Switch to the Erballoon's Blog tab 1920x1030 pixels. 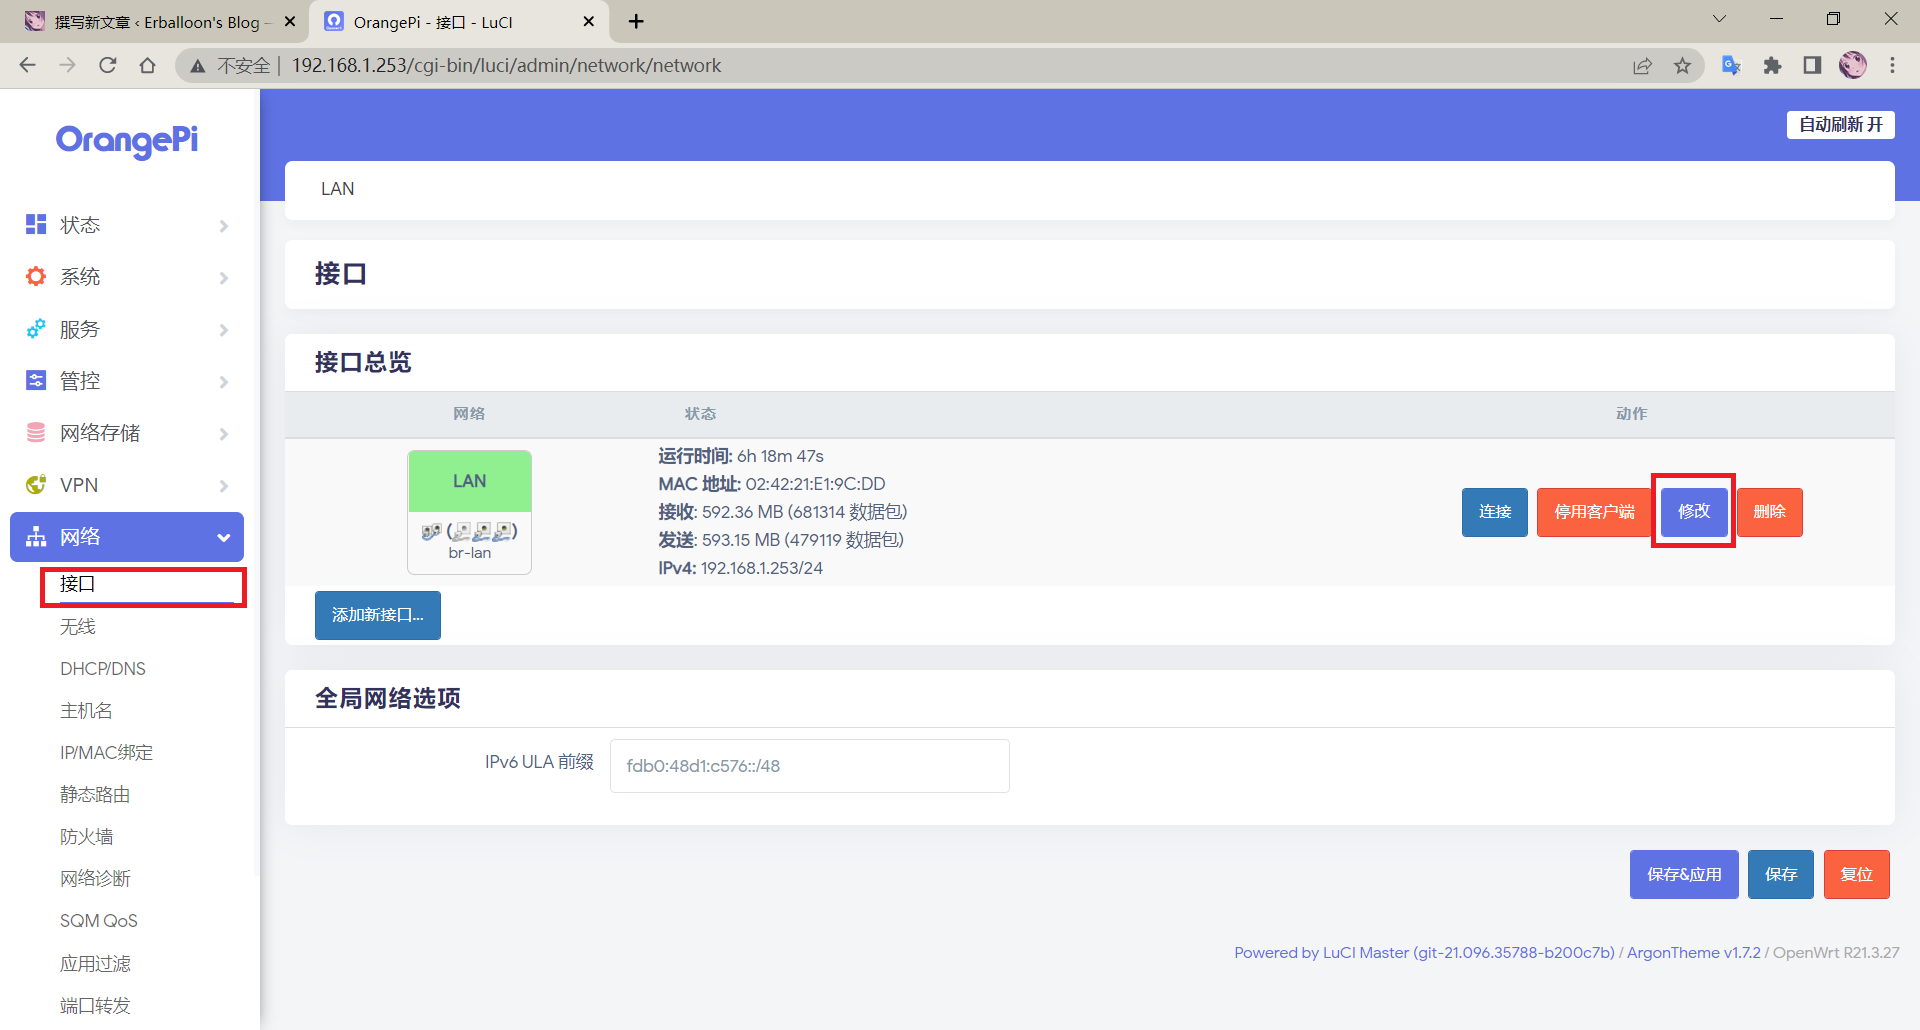pyautogui.click(x=155, y=22)
